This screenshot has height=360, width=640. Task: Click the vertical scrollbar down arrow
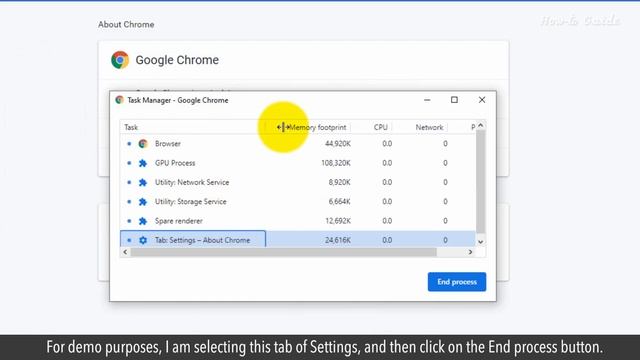click(x=480, y=242)
